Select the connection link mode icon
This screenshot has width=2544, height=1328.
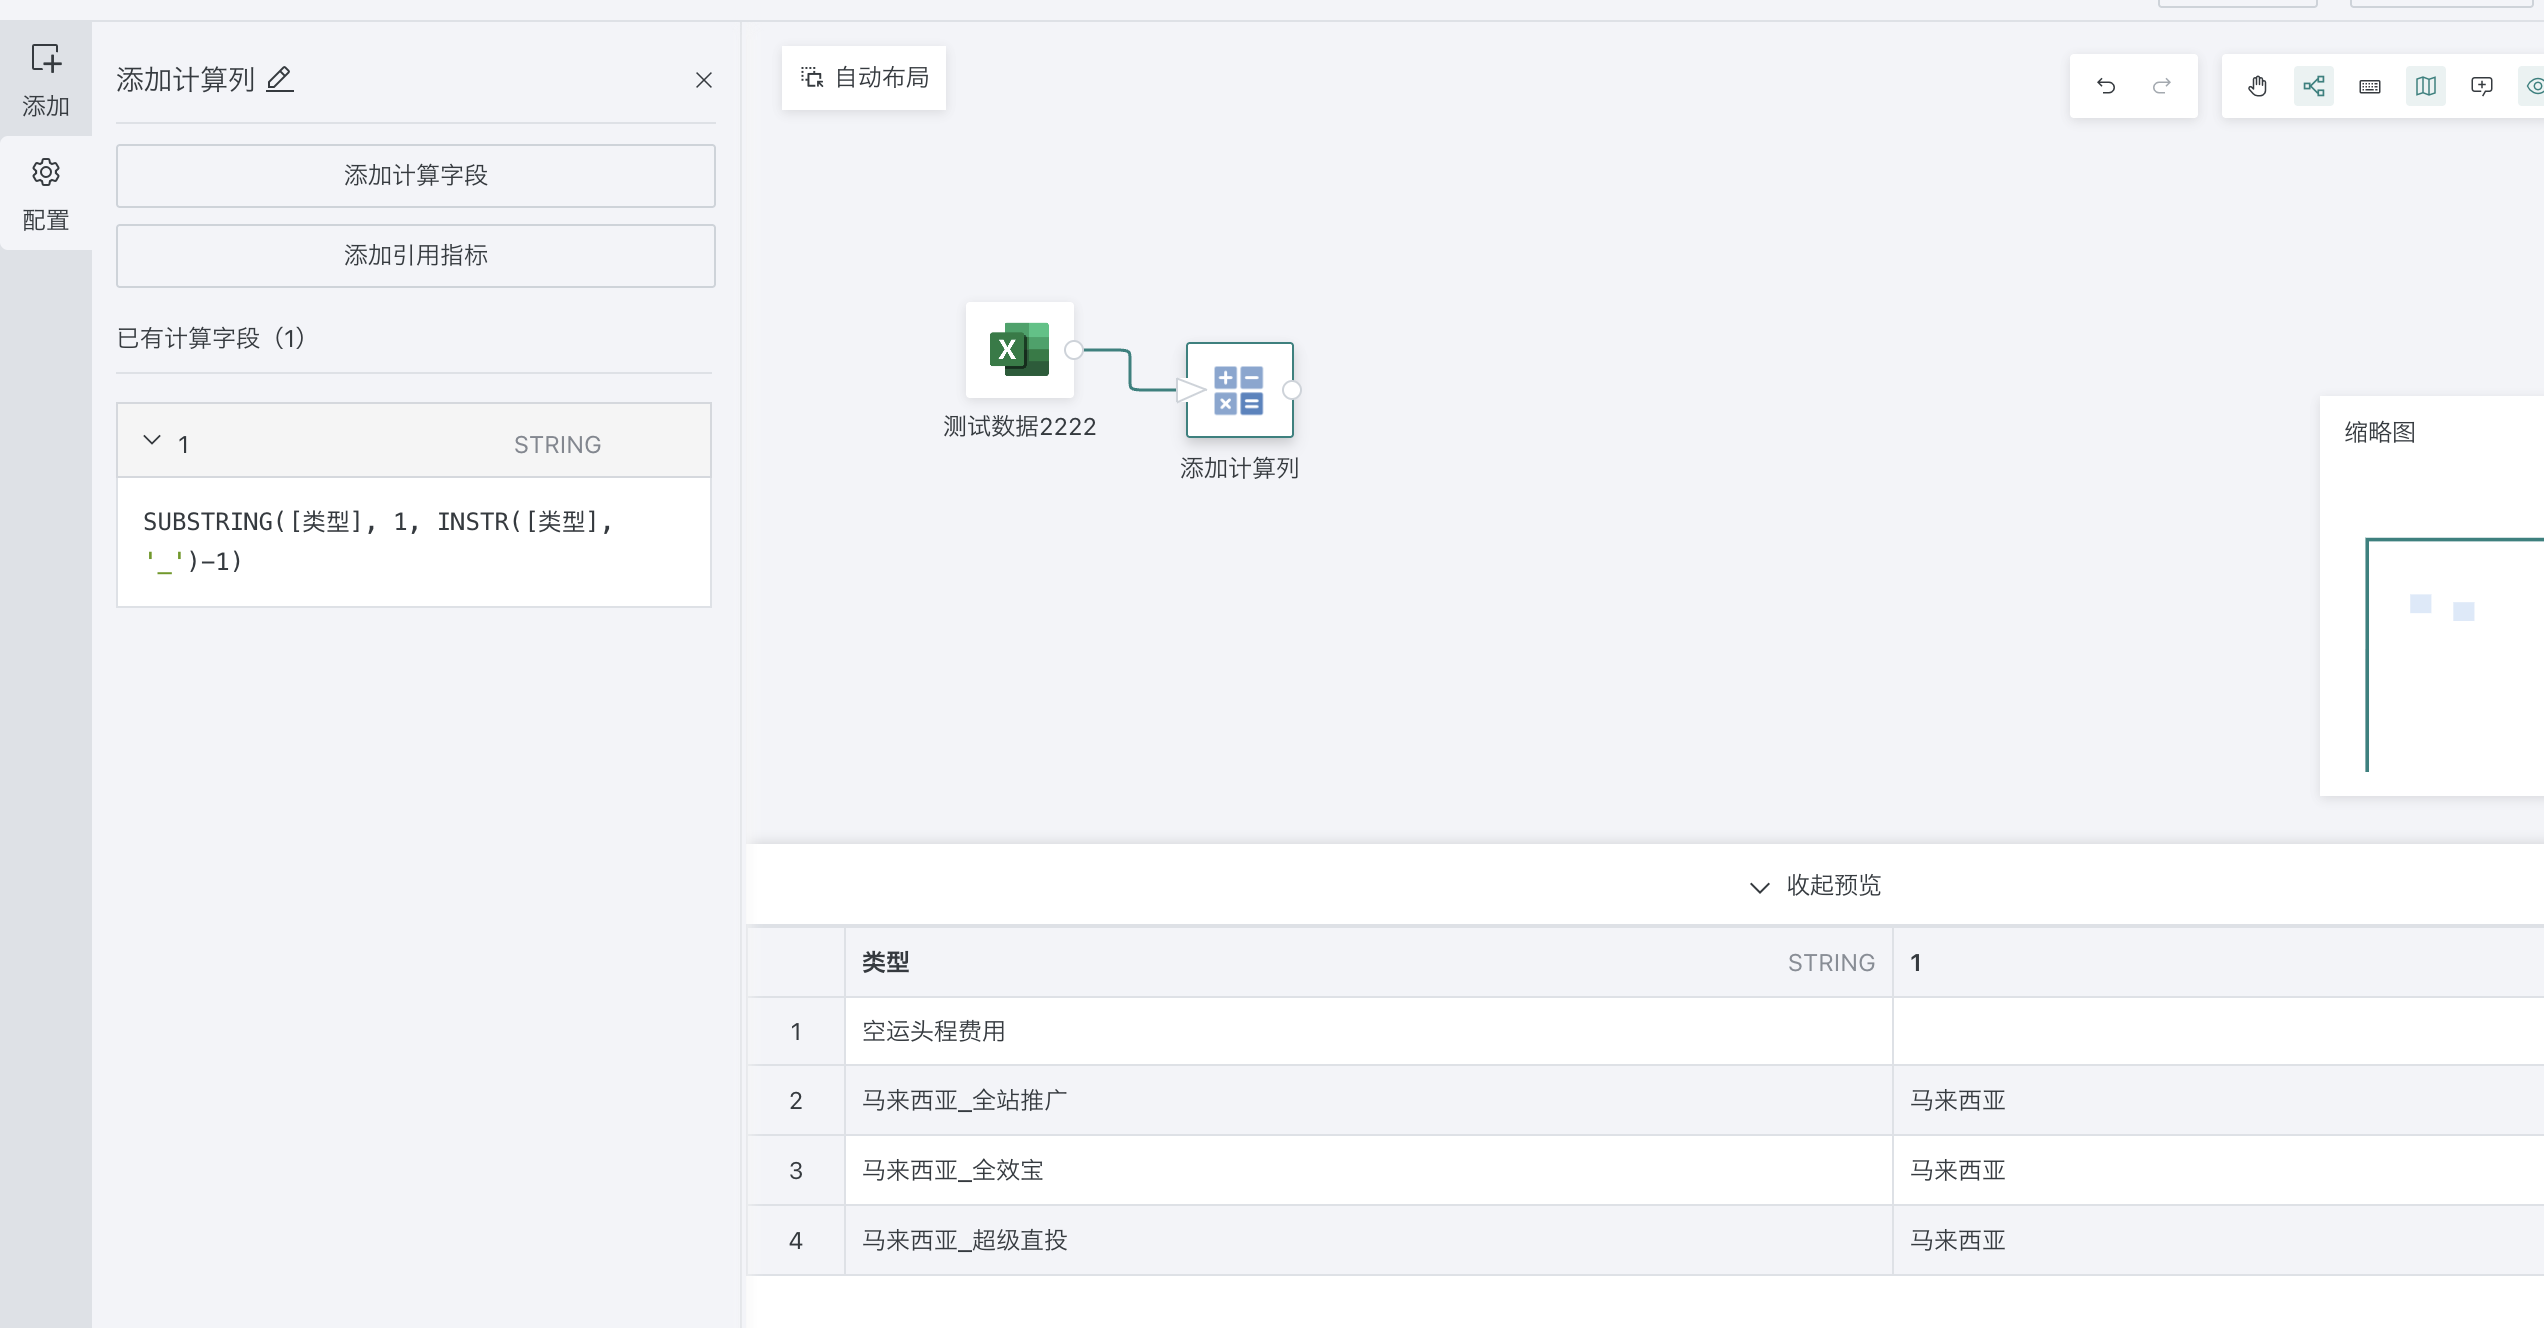2313,86
